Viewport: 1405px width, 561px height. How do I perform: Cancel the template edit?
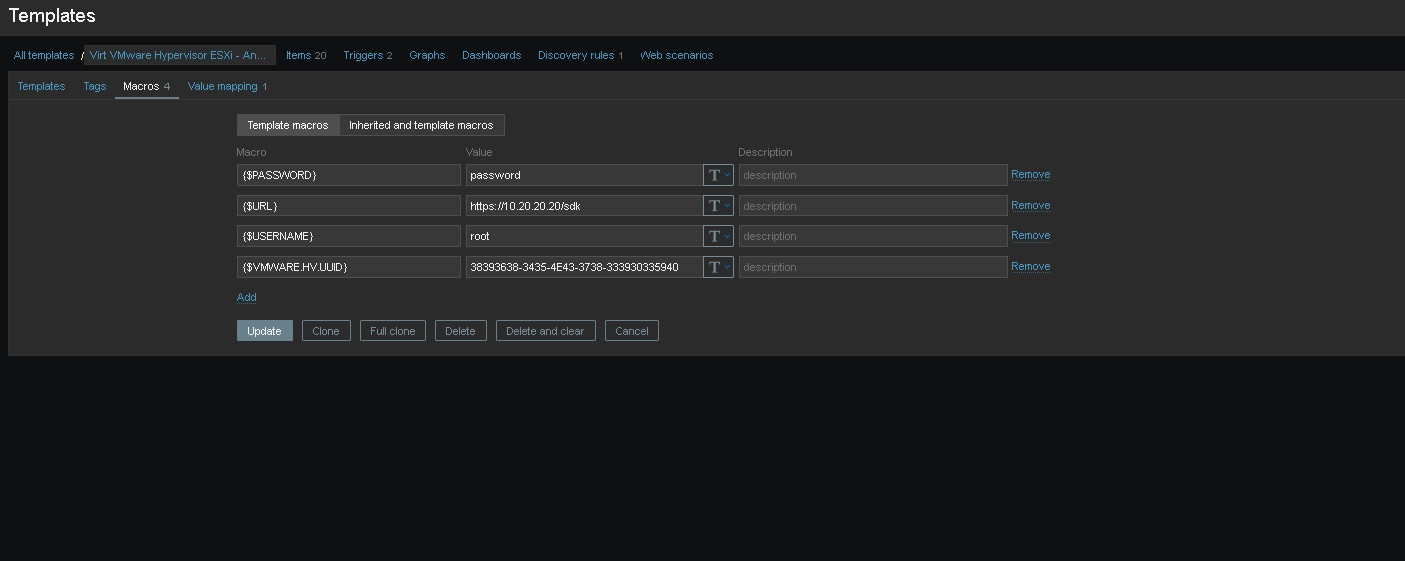pyautogui.click(x=631, y=331)
